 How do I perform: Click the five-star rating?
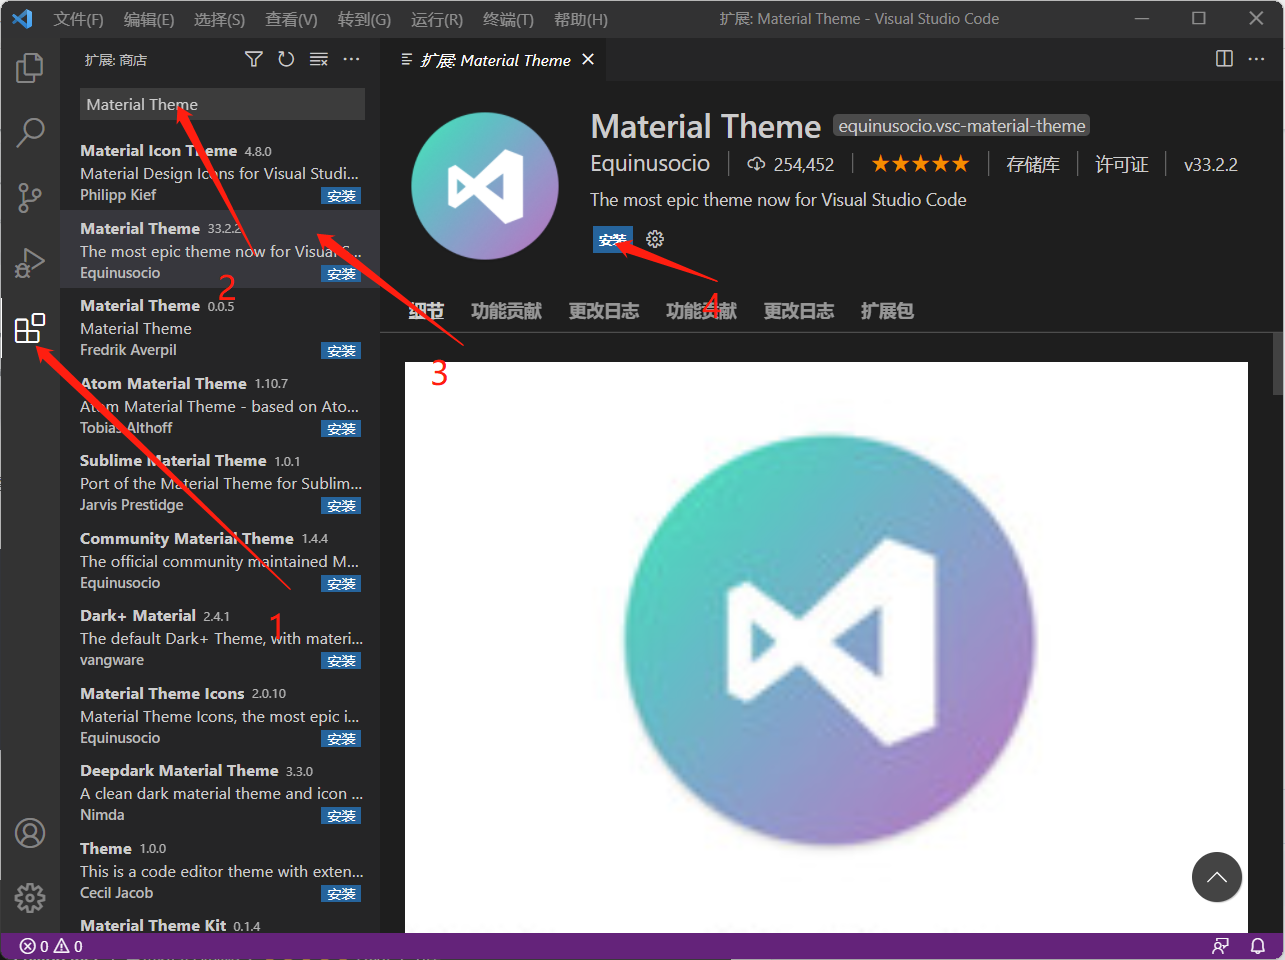pyautogui.click(x=920, y=164)
